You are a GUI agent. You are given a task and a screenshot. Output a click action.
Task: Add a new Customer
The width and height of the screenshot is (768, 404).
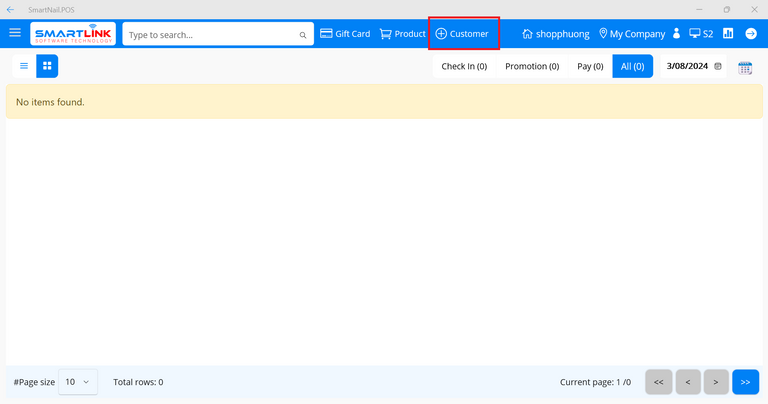462,34
